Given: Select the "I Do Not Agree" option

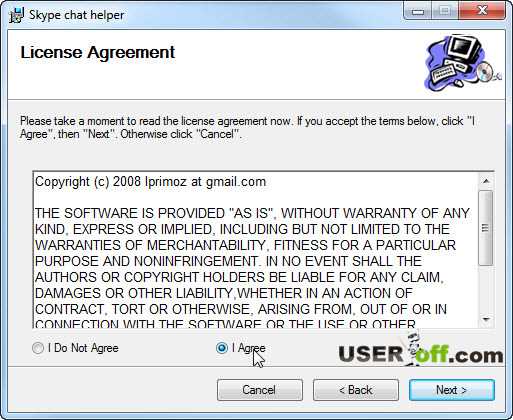Looking at the screenshot, I should [x=38, y=348].
